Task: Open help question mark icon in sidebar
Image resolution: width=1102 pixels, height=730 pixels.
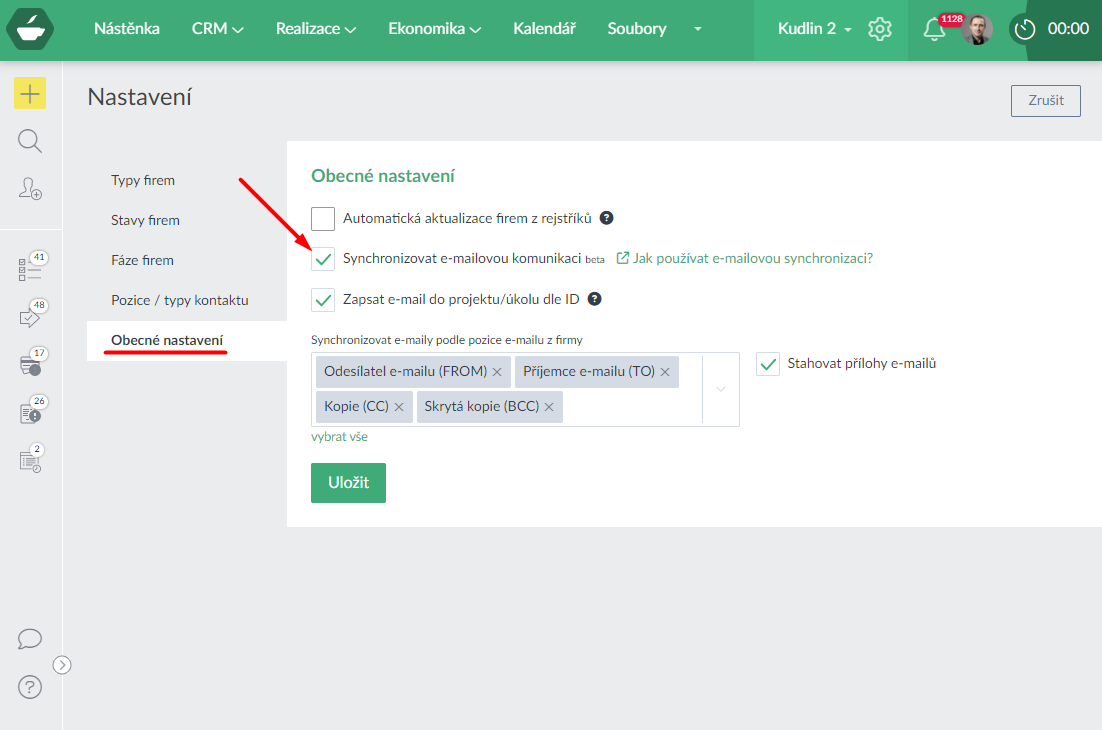Action: coord(30,687)
